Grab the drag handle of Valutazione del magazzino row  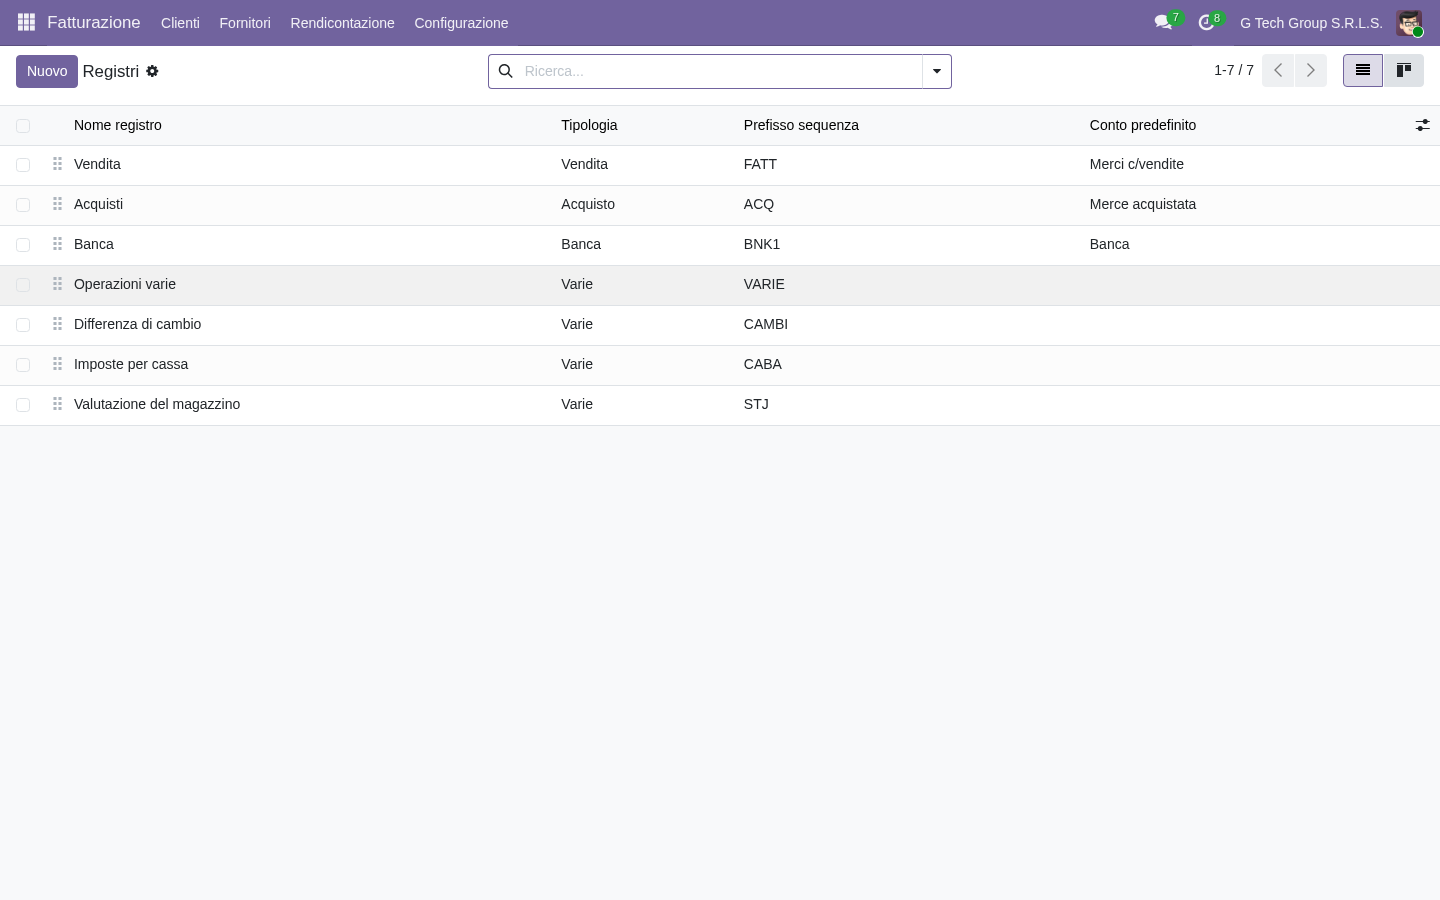[x=57, y=404]
